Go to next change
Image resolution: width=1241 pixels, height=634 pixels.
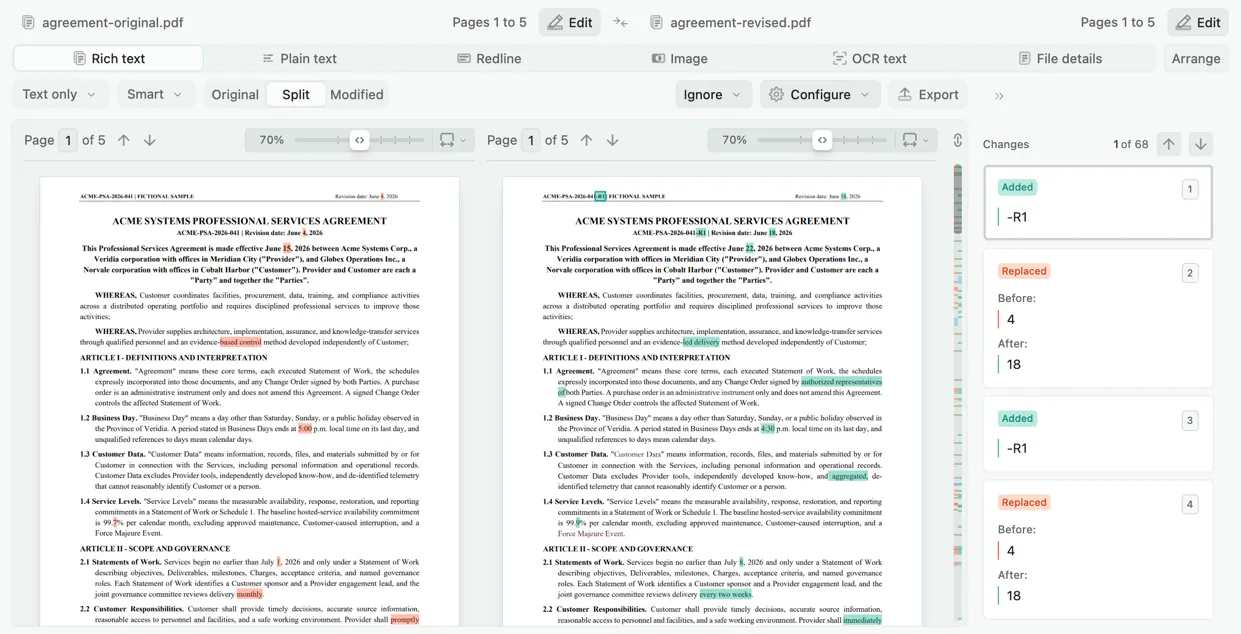1201,144
